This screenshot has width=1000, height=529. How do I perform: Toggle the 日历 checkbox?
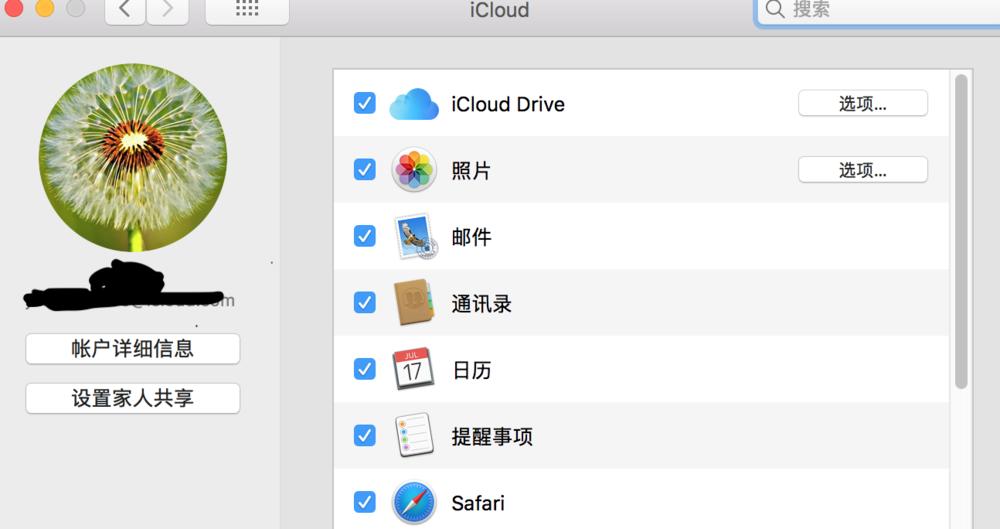[365, 368]
